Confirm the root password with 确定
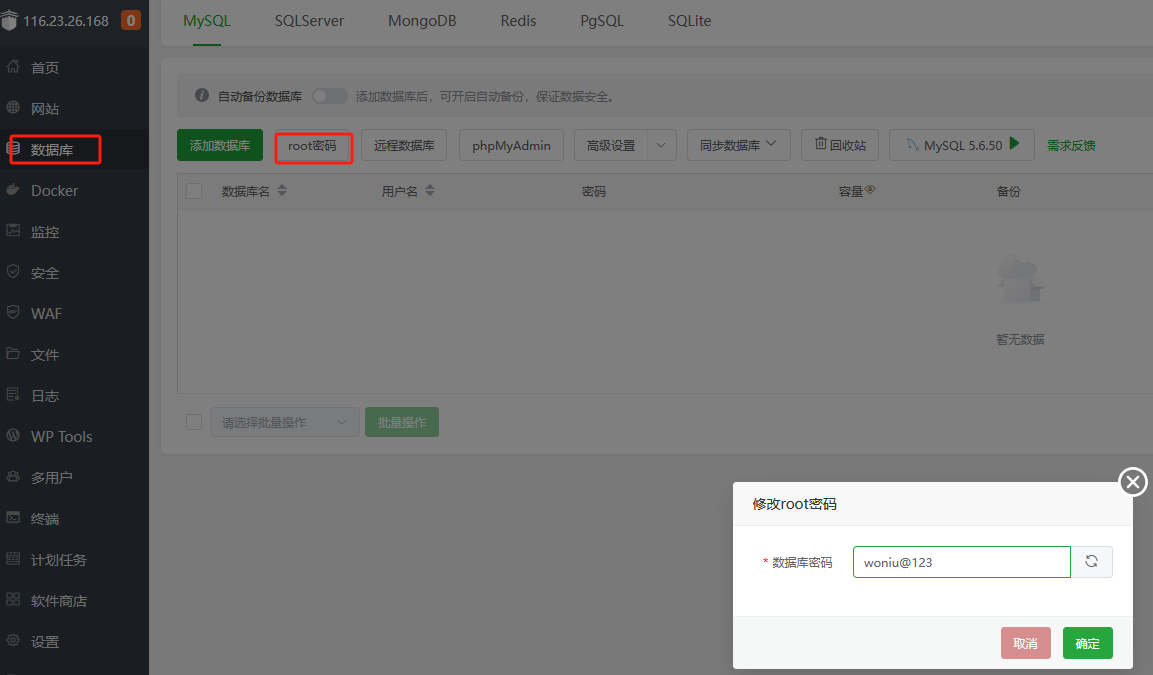Viewport: 1153px width, 675px height. point(1087,643)
